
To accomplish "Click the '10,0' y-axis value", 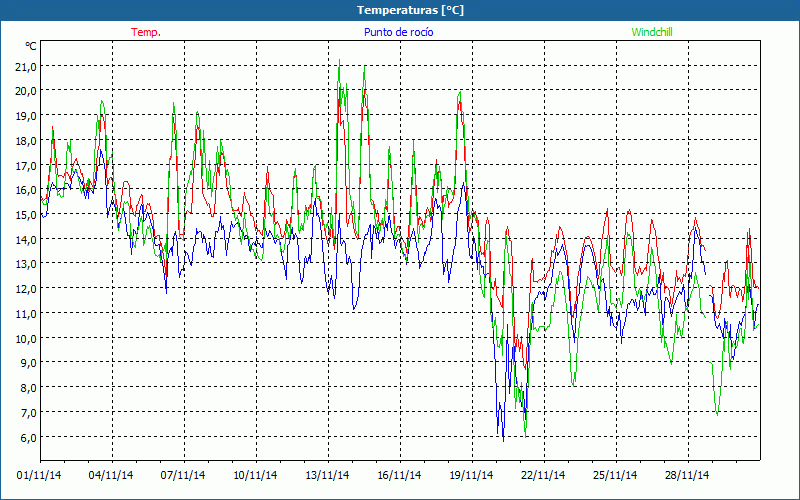I will coord(27,338).
